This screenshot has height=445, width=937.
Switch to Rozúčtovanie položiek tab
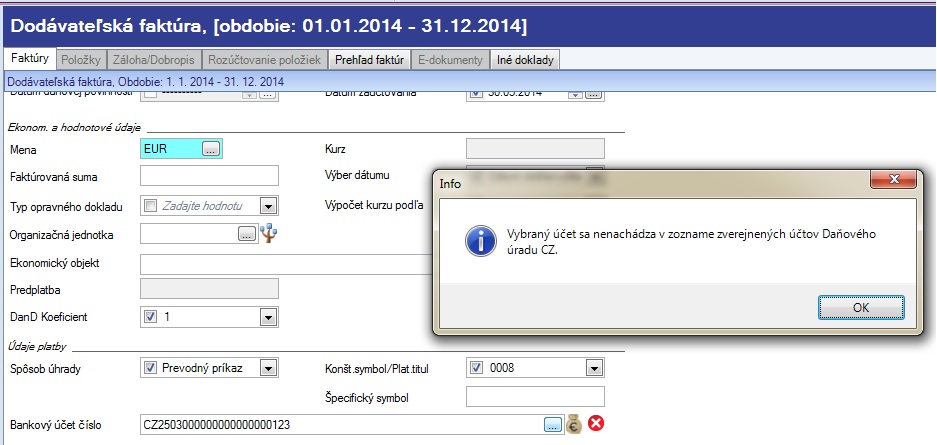pos(265,60)
